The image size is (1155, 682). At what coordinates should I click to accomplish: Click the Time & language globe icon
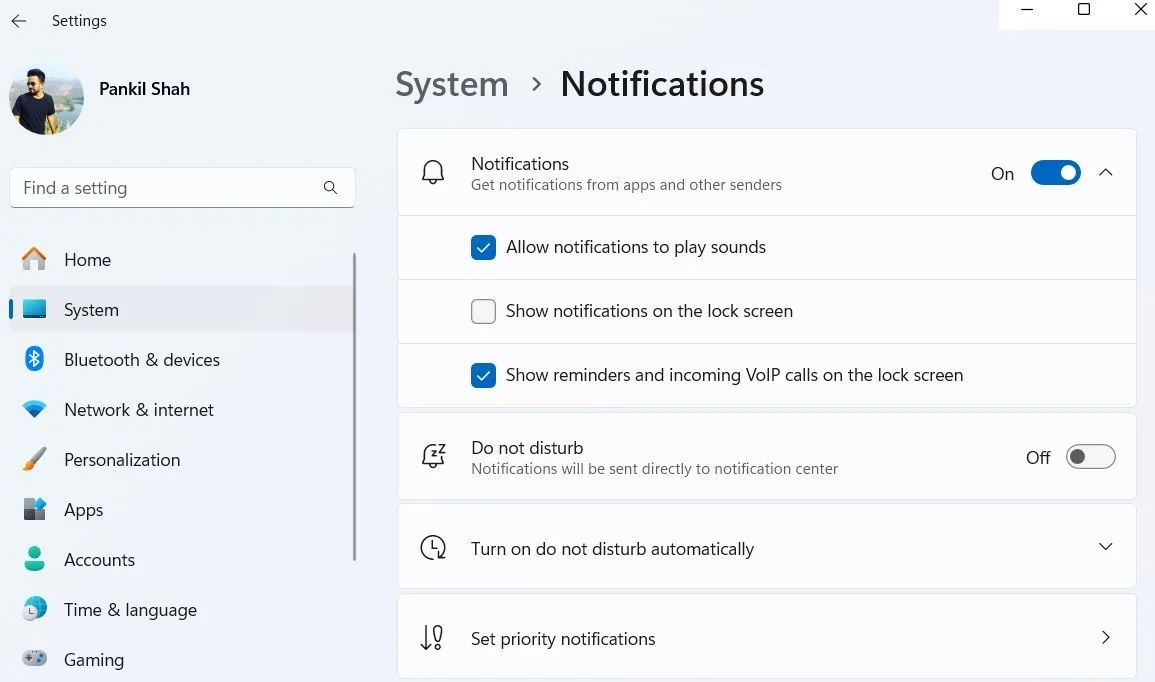(34, 610)
